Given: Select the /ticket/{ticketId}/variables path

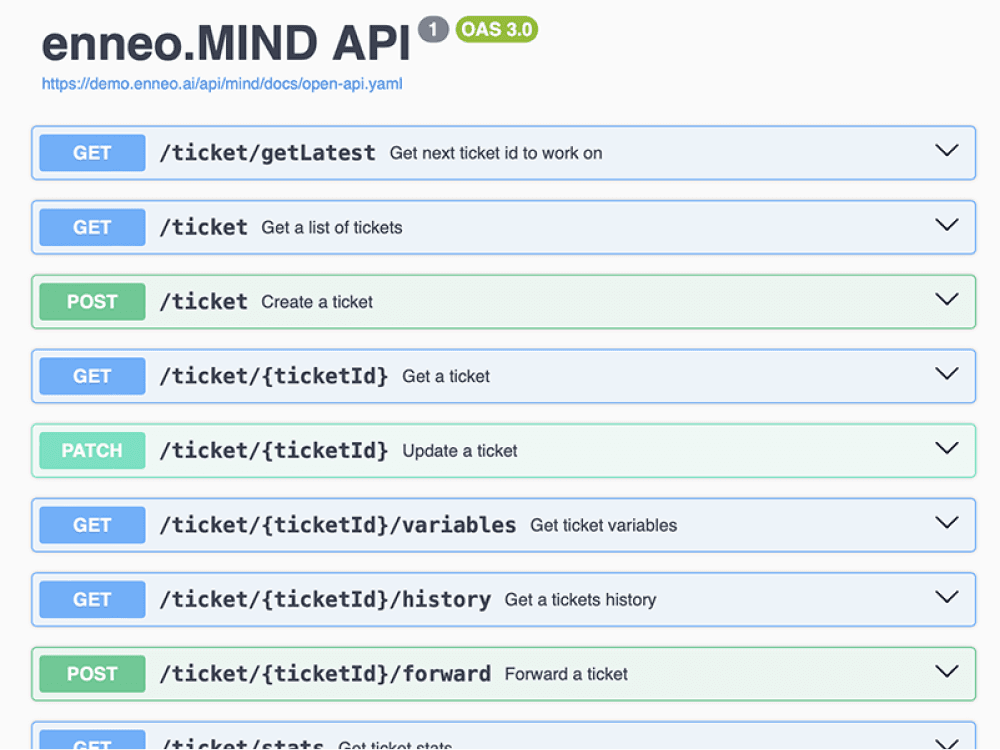Looking at the screenshot, I should coord(337,525).
